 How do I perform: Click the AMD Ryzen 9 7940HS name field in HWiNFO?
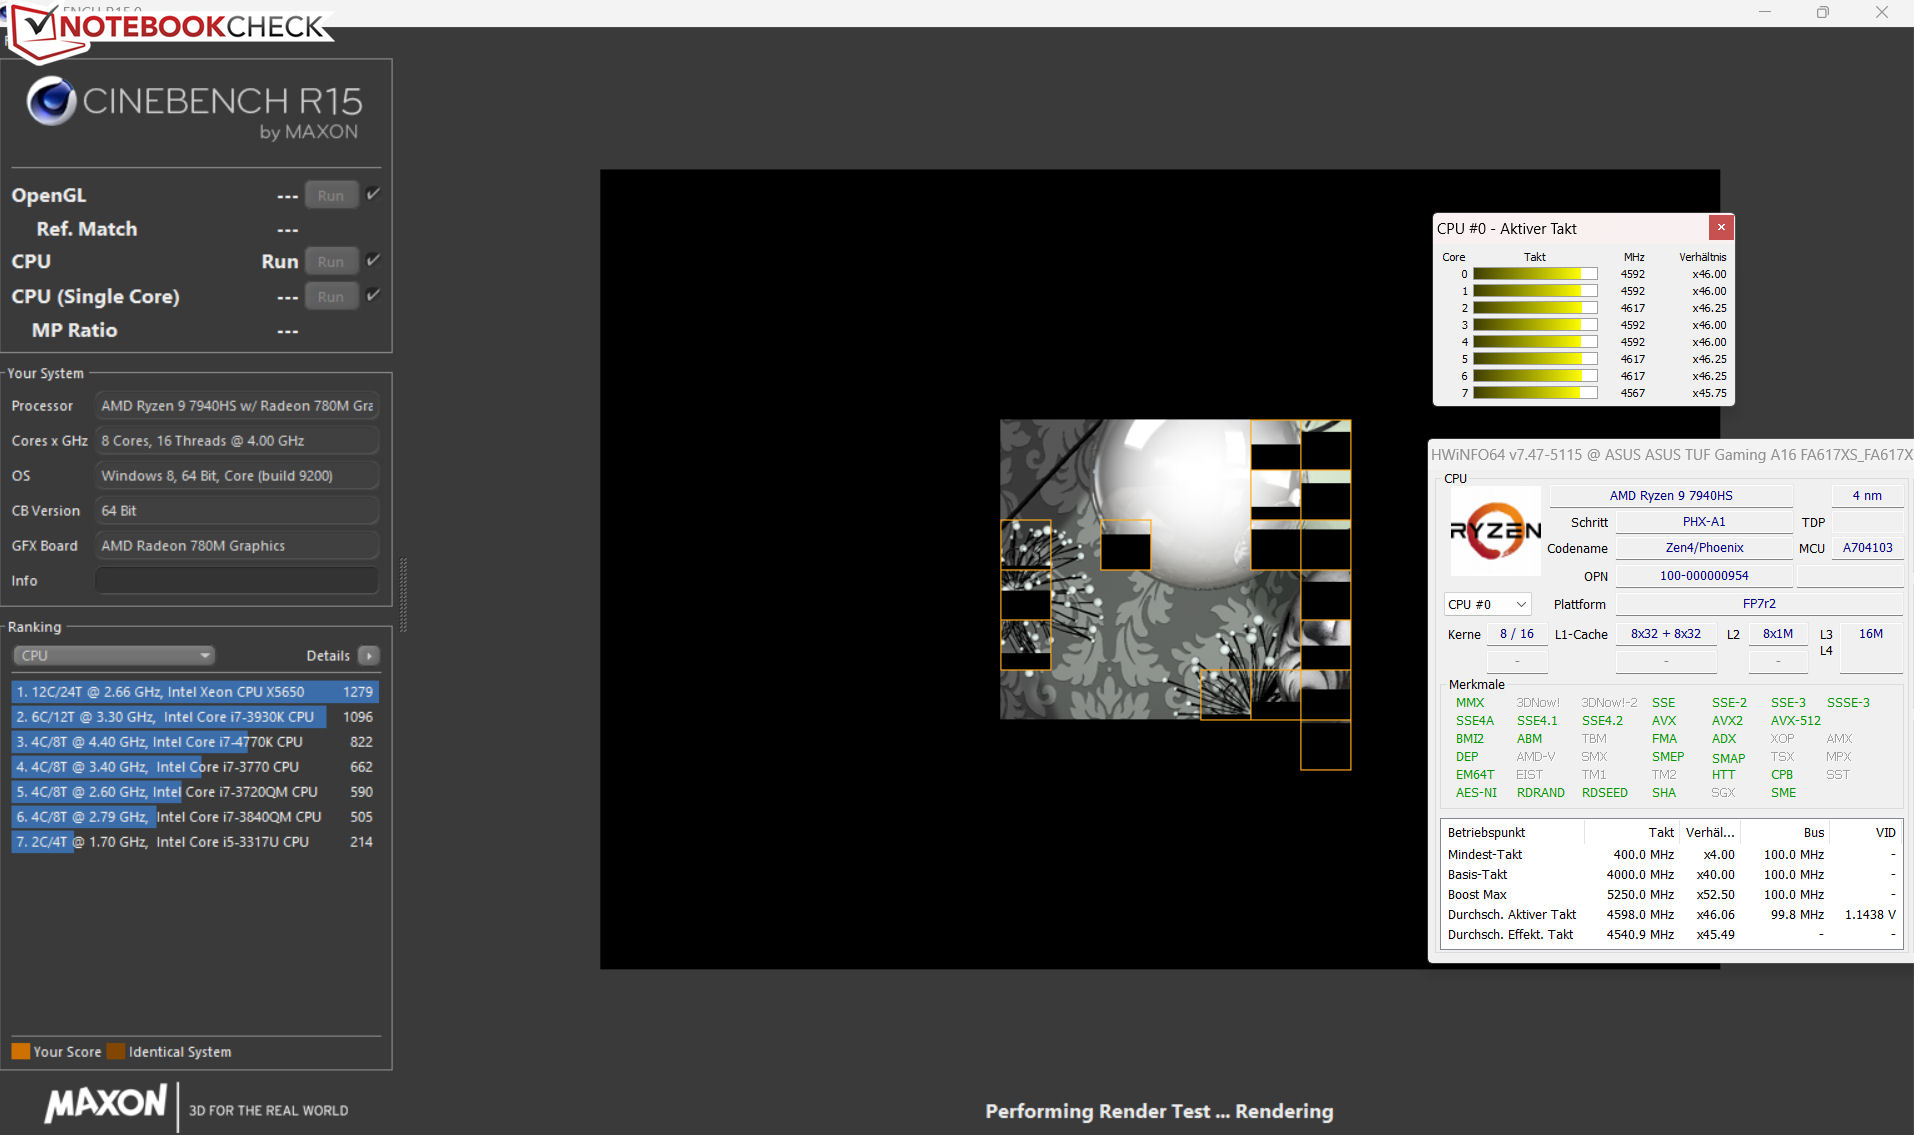point(1671,496)
